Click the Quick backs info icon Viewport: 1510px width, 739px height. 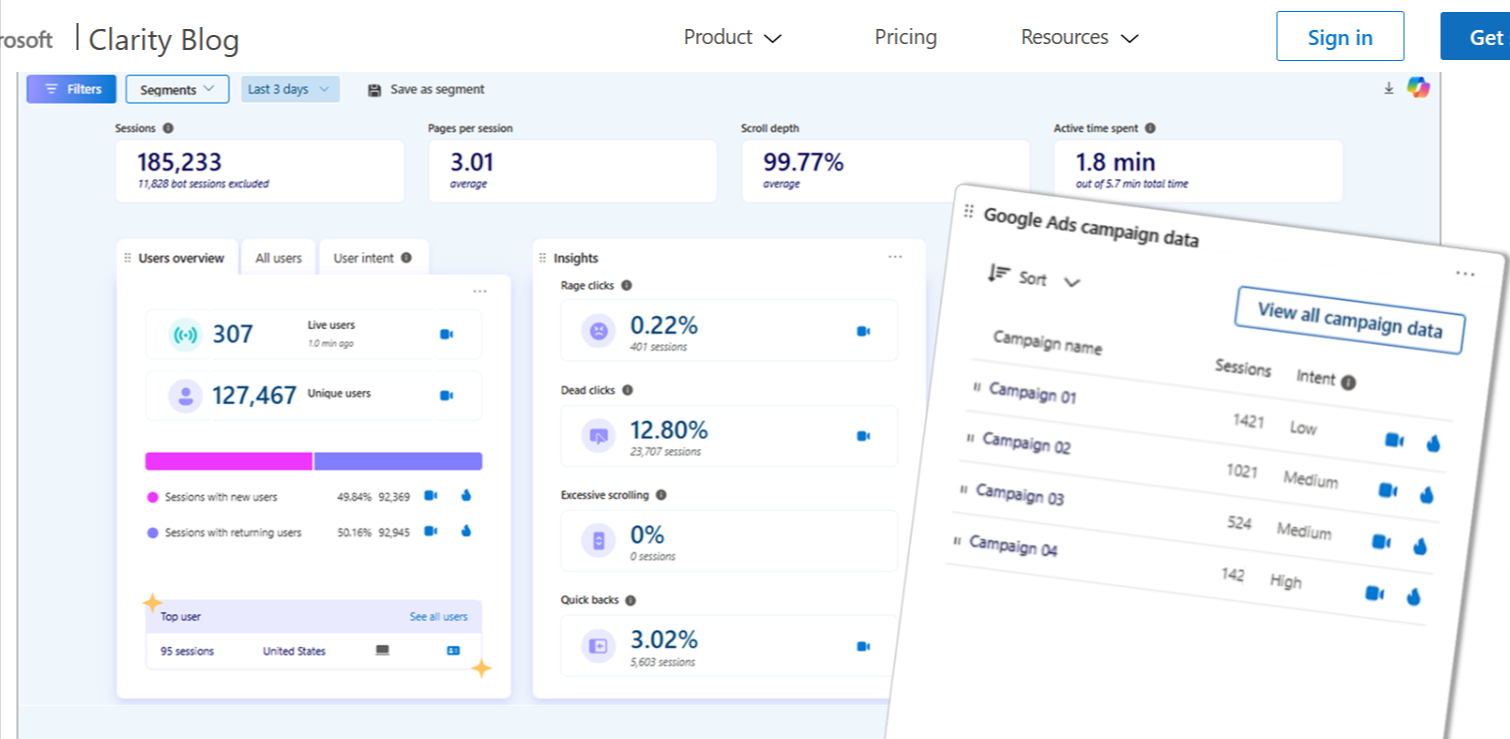(630, 600)
